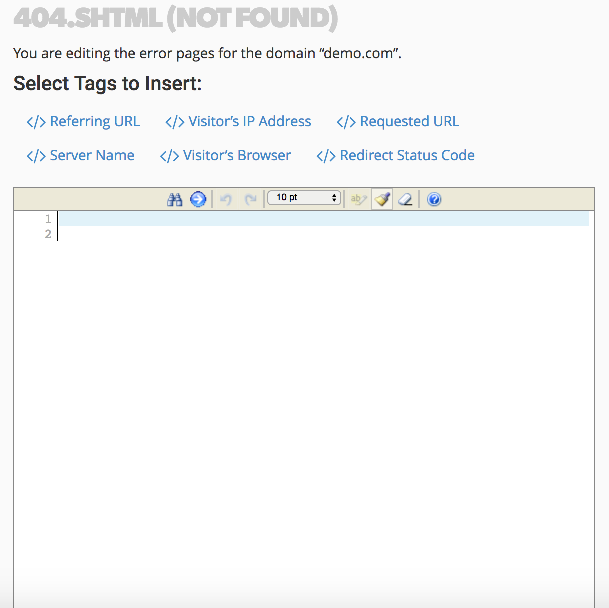Insert the Requested URL tag
This screenshot has height=608, width=609.
(397, 121)
